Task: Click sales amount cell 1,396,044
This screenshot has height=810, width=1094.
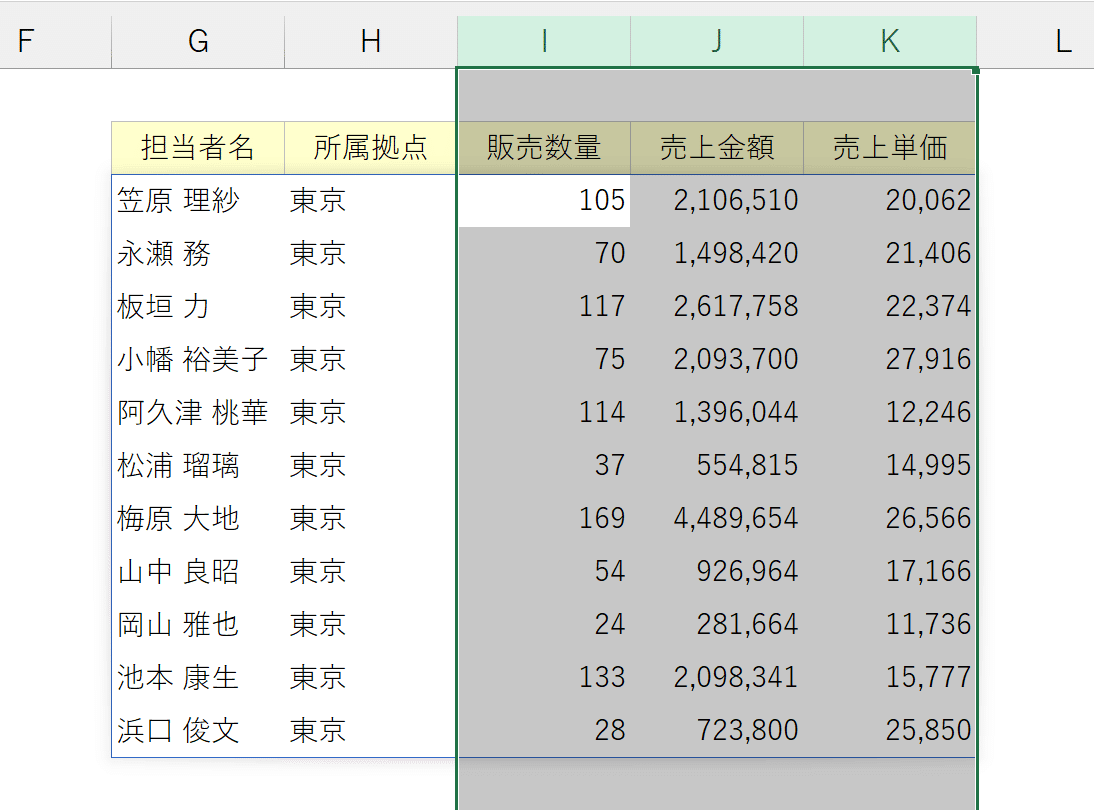Action: click(717, 412)
